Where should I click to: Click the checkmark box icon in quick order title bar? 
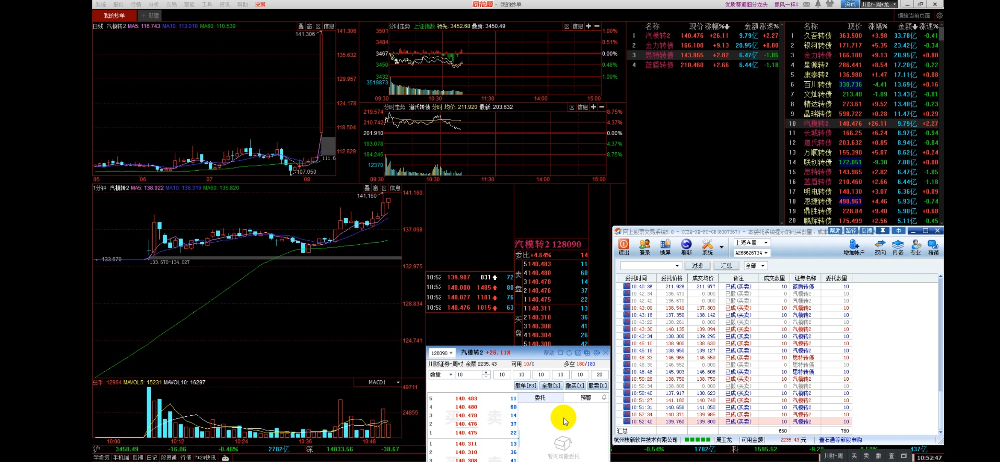click(578, 353)
